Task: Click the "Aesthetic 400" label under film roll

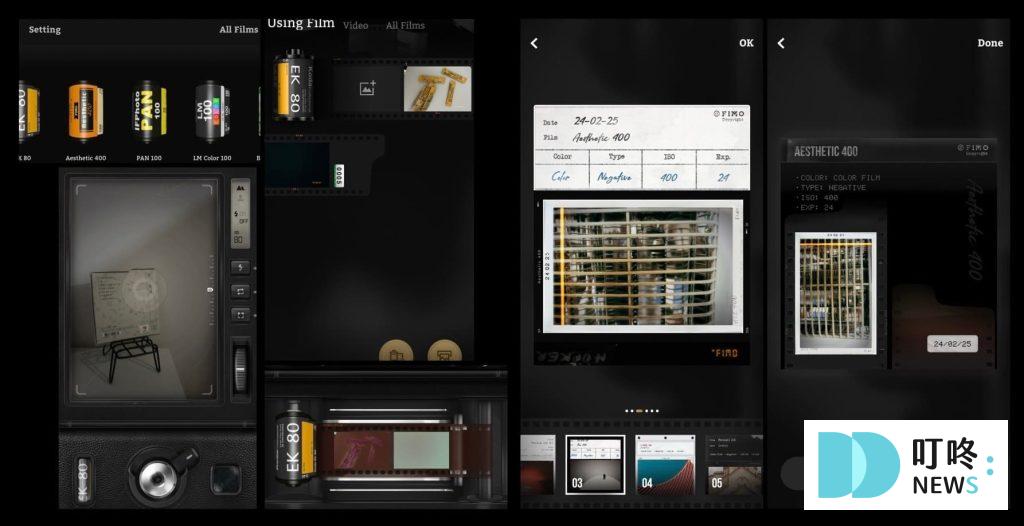Action: click(86, 158)
